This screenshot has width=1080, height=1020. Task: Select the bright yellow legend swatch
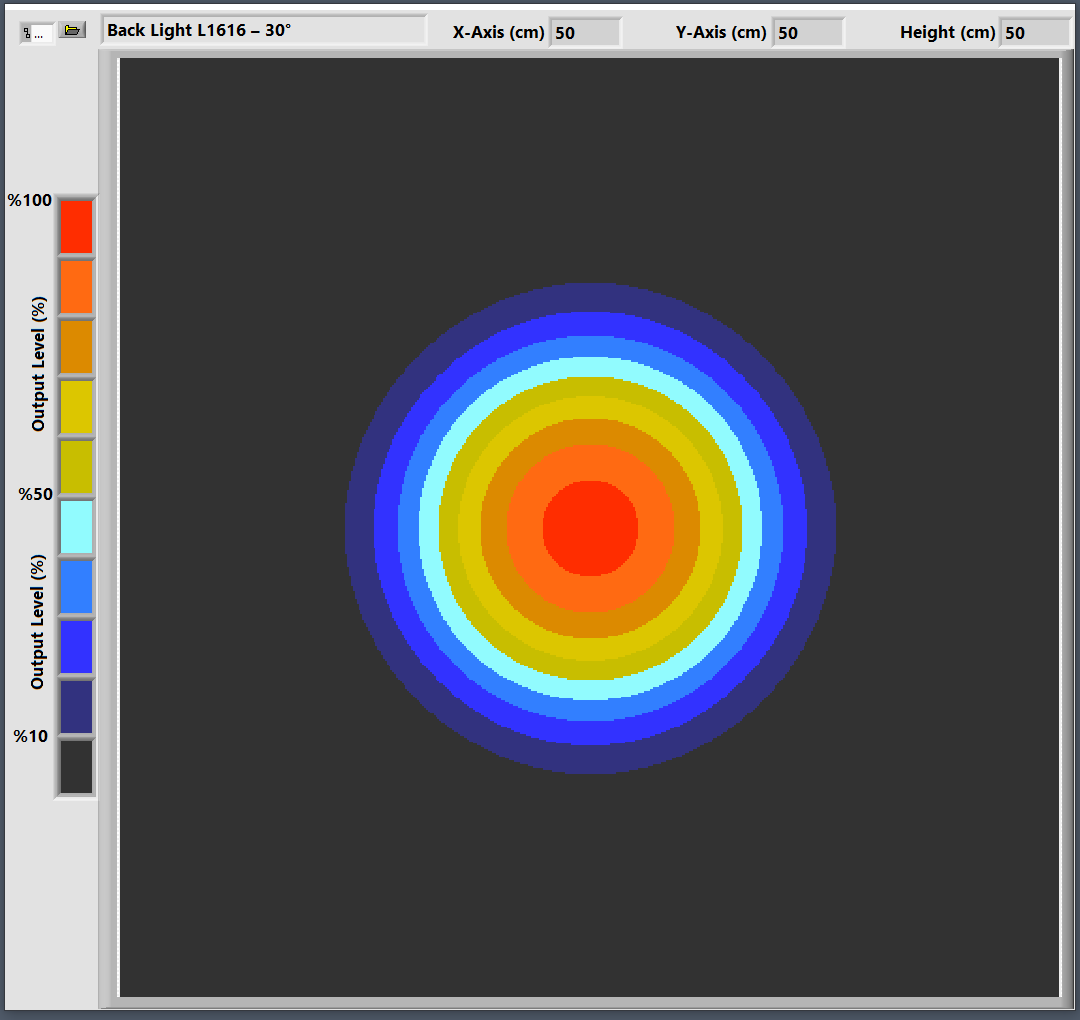pyautogui.click(x=76, y=407)
